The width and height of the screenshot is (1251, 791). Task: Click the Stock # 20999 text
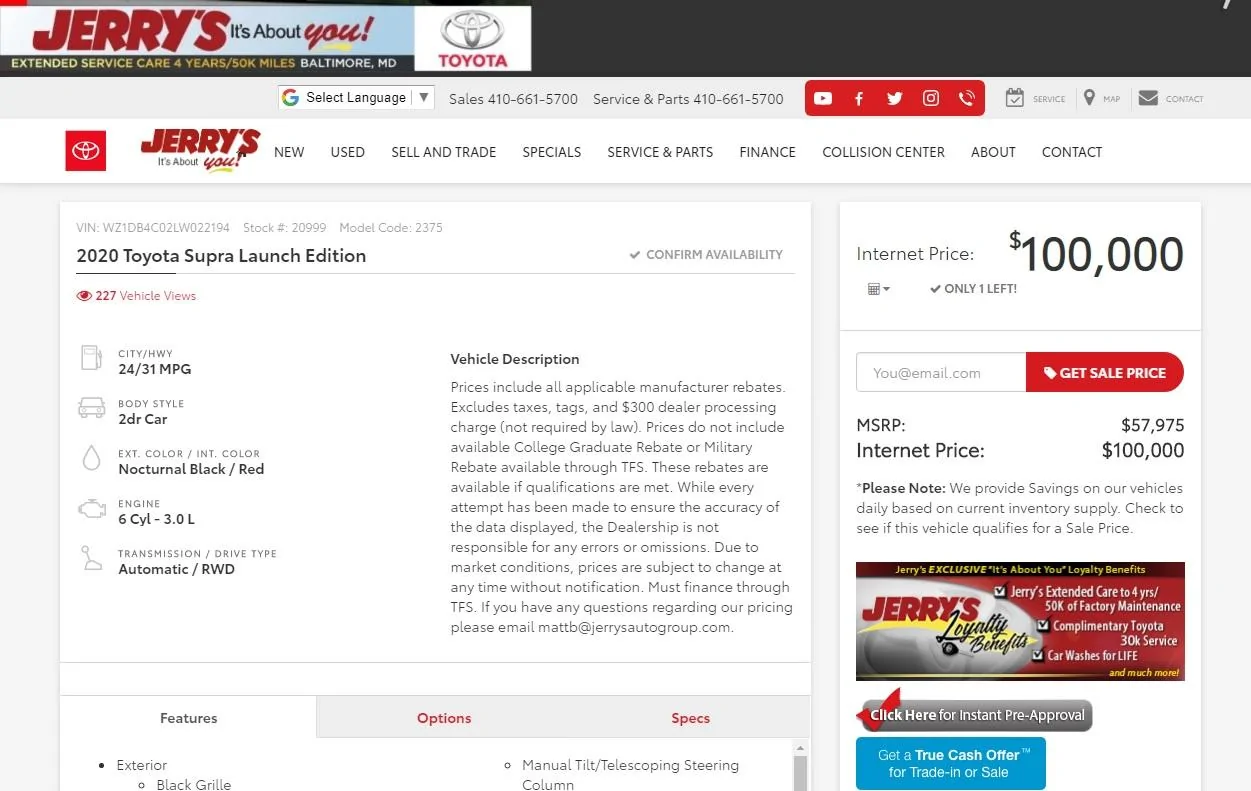click(x=284, y=228)
